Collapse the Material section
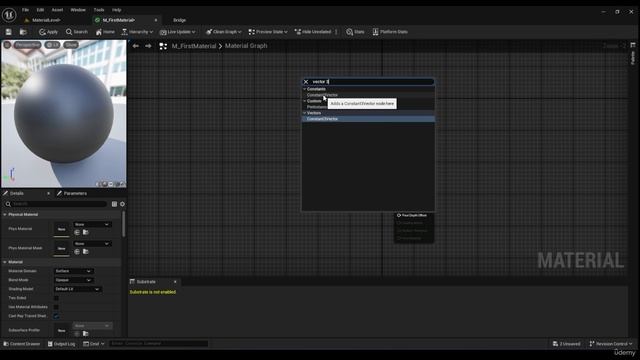This screenshot has height=360, width=640. point(5,262)
